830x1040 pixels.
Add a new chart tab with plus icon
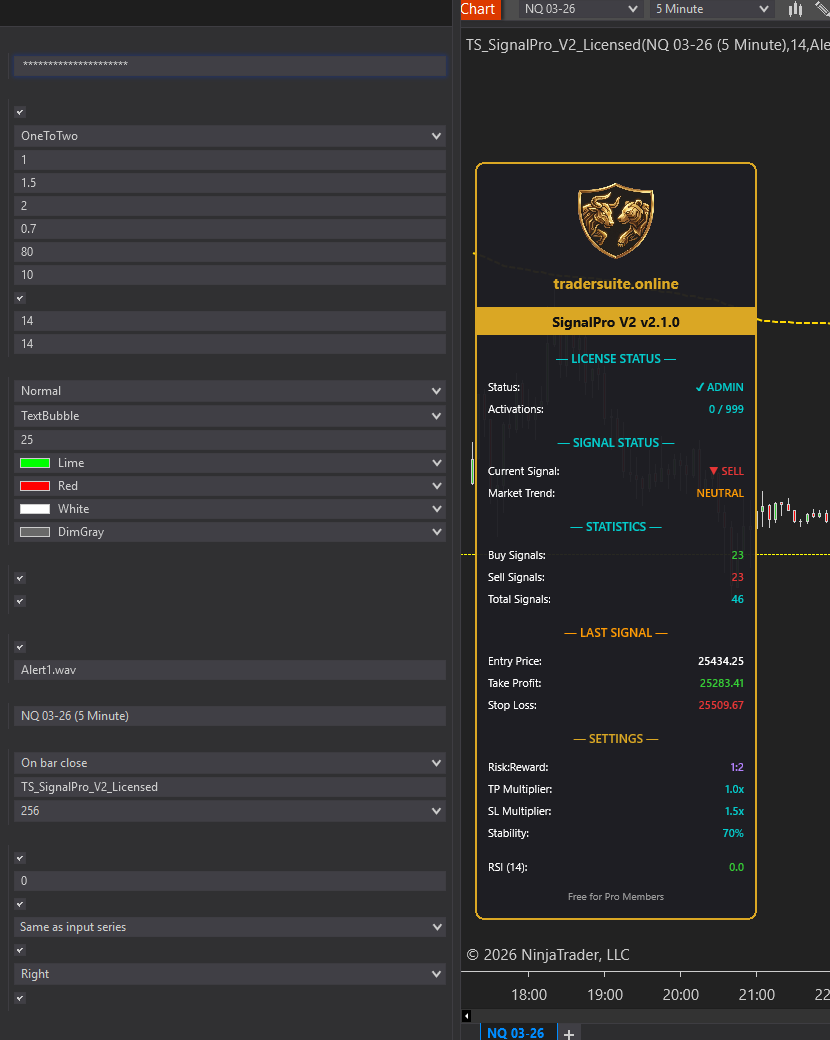tap(569, 1033)
